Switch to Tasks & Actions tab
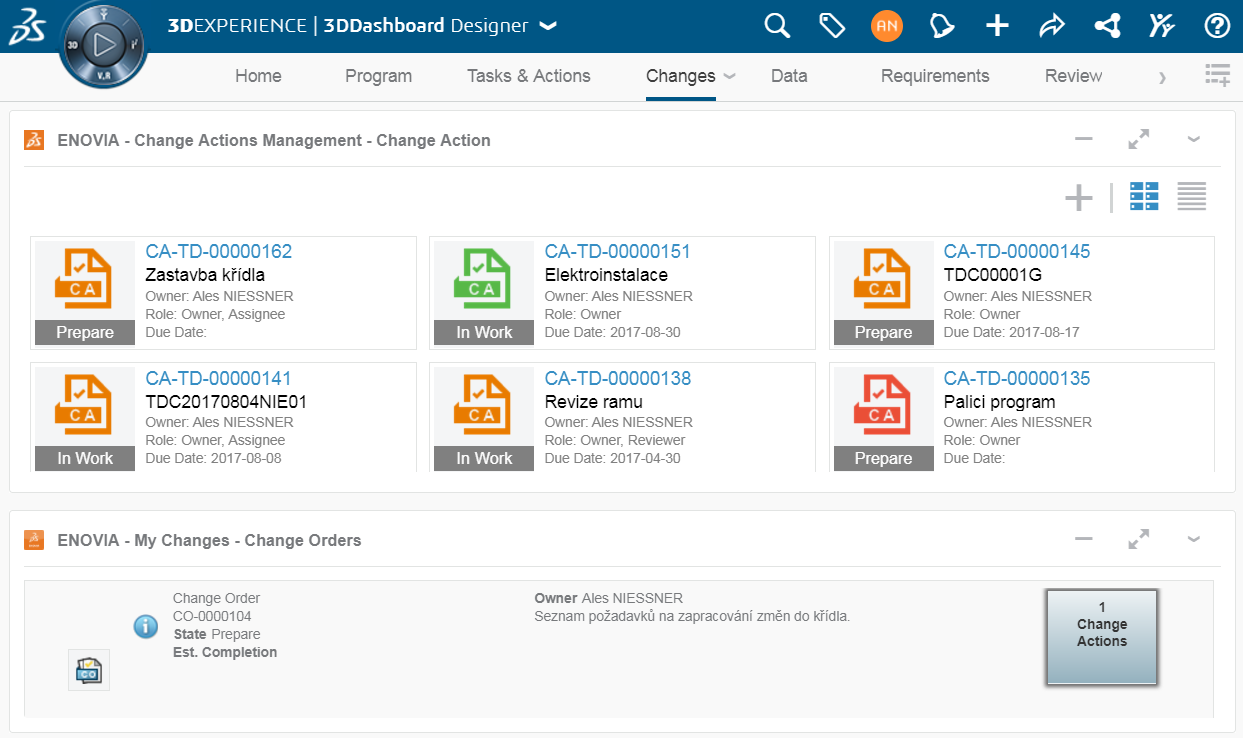Screen dimensions: 1243x738 529,76
